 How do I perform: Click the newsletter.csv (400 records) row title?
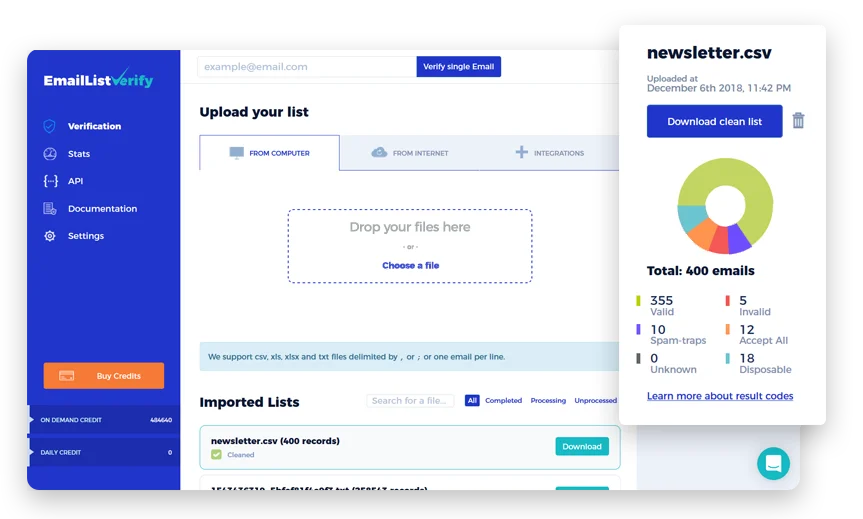point(275,441)
